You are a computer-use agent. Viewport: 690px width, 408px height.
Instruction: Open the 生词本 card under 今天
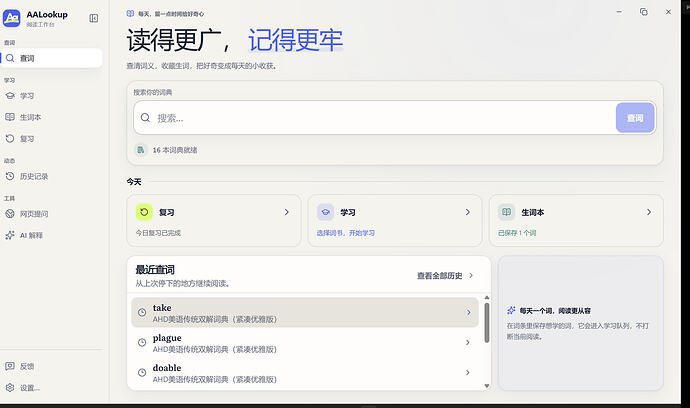tap(576, 221)
